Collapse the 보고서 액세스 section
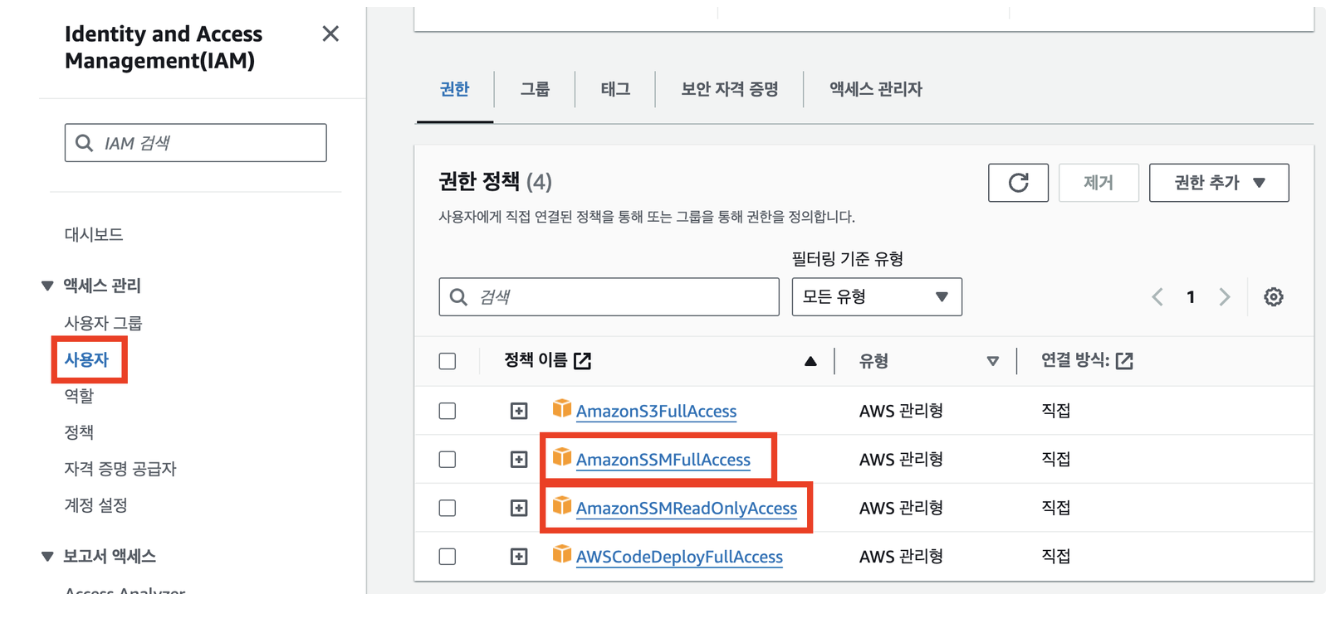Screen dimensions: 1344x624 click(x=47, y=557)
